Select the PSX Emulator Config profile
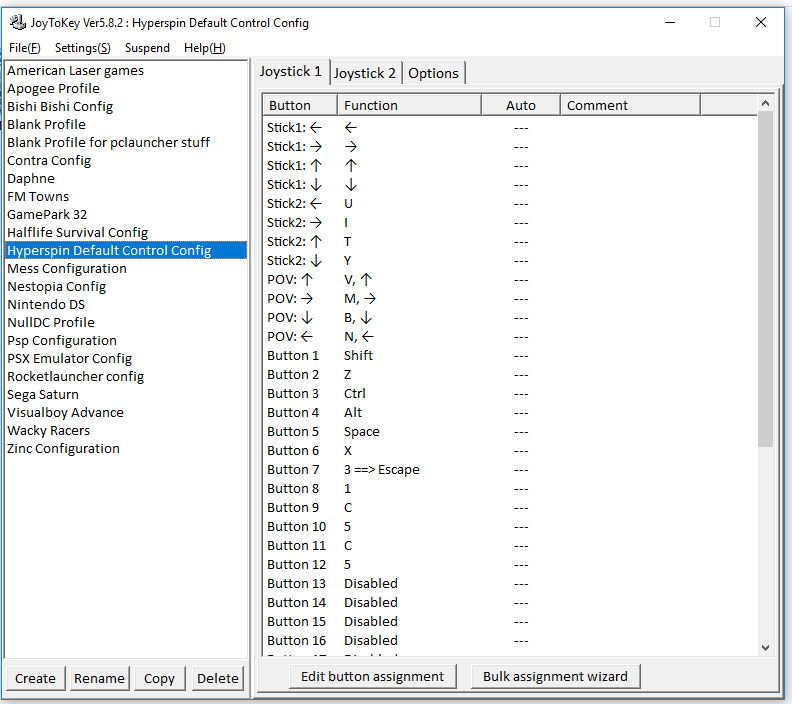This screenshot has width=792, height=704. pos(126,359)
